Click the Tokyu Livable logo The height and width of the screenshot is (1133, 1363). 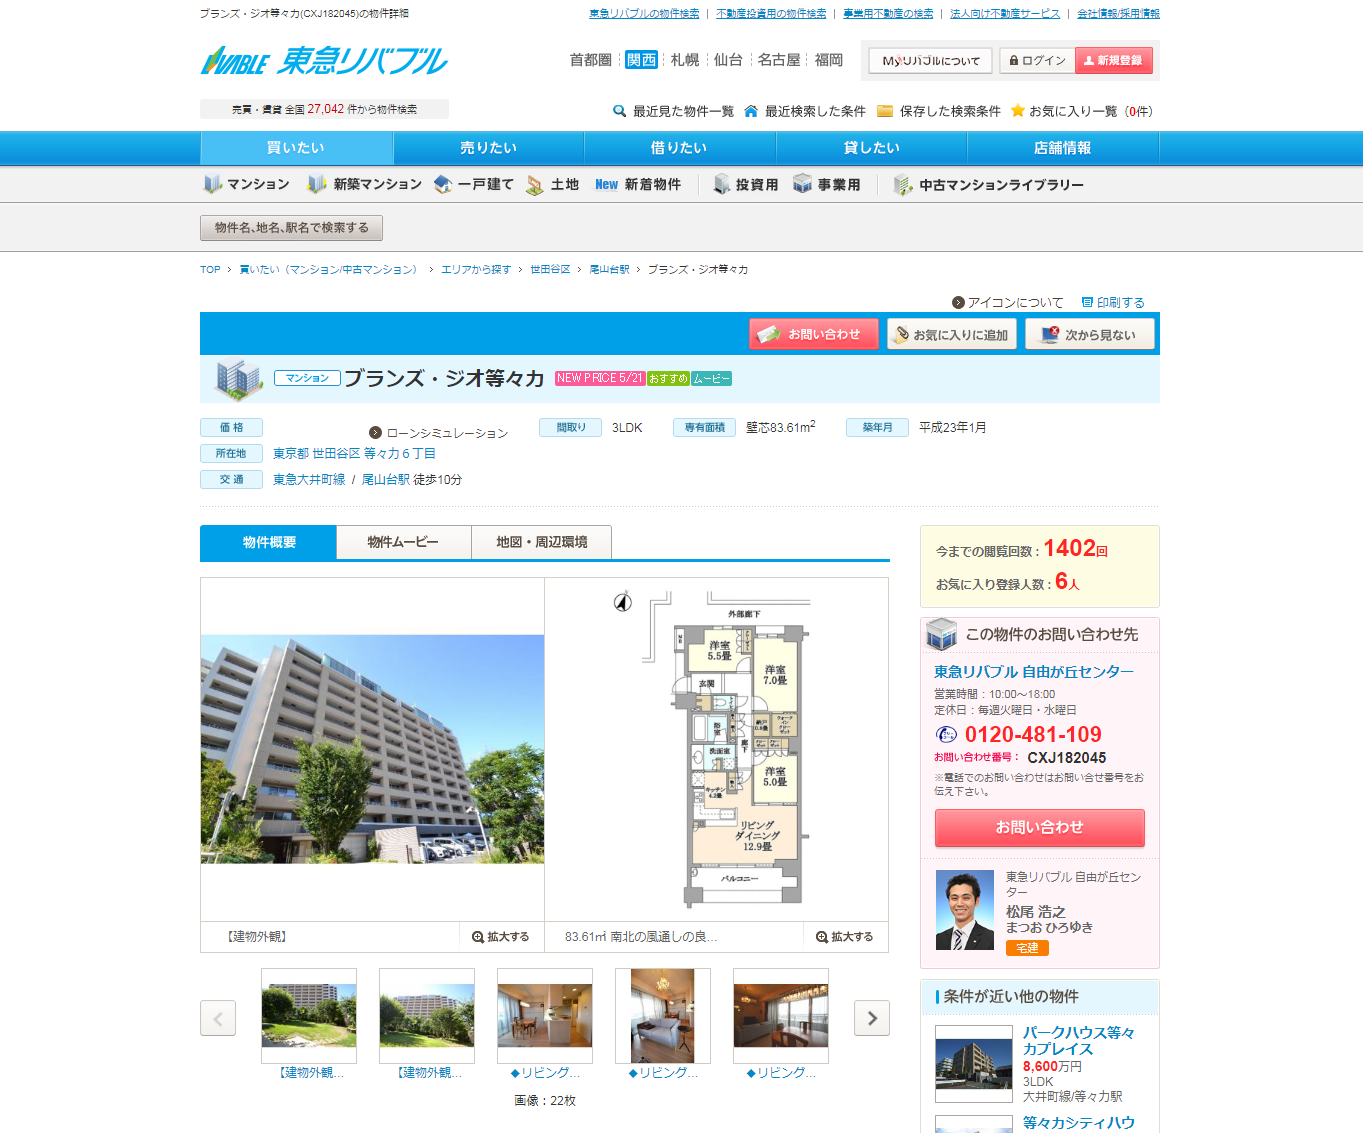(x=324, y=61)
